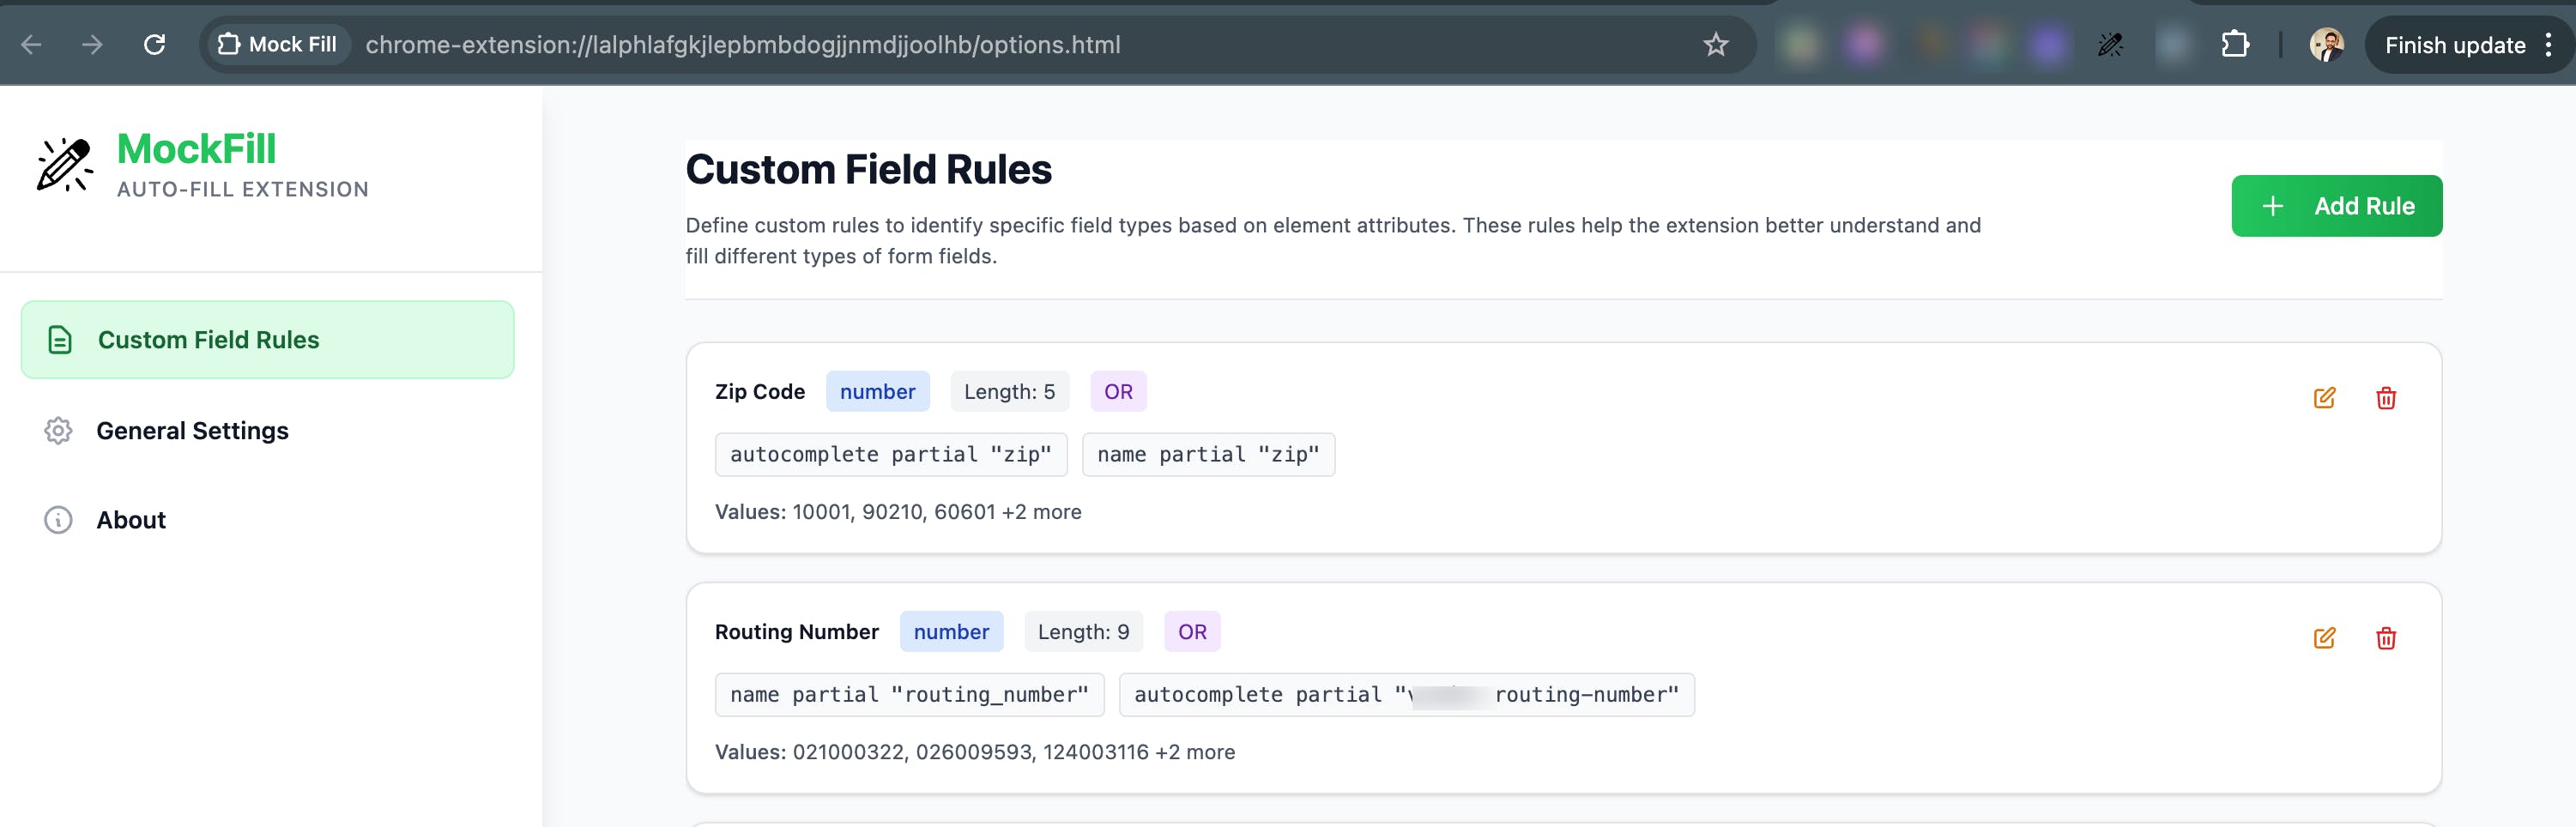
Task: Click the MockFill extension toolbar icon
Action: [x=2110, y=45]
